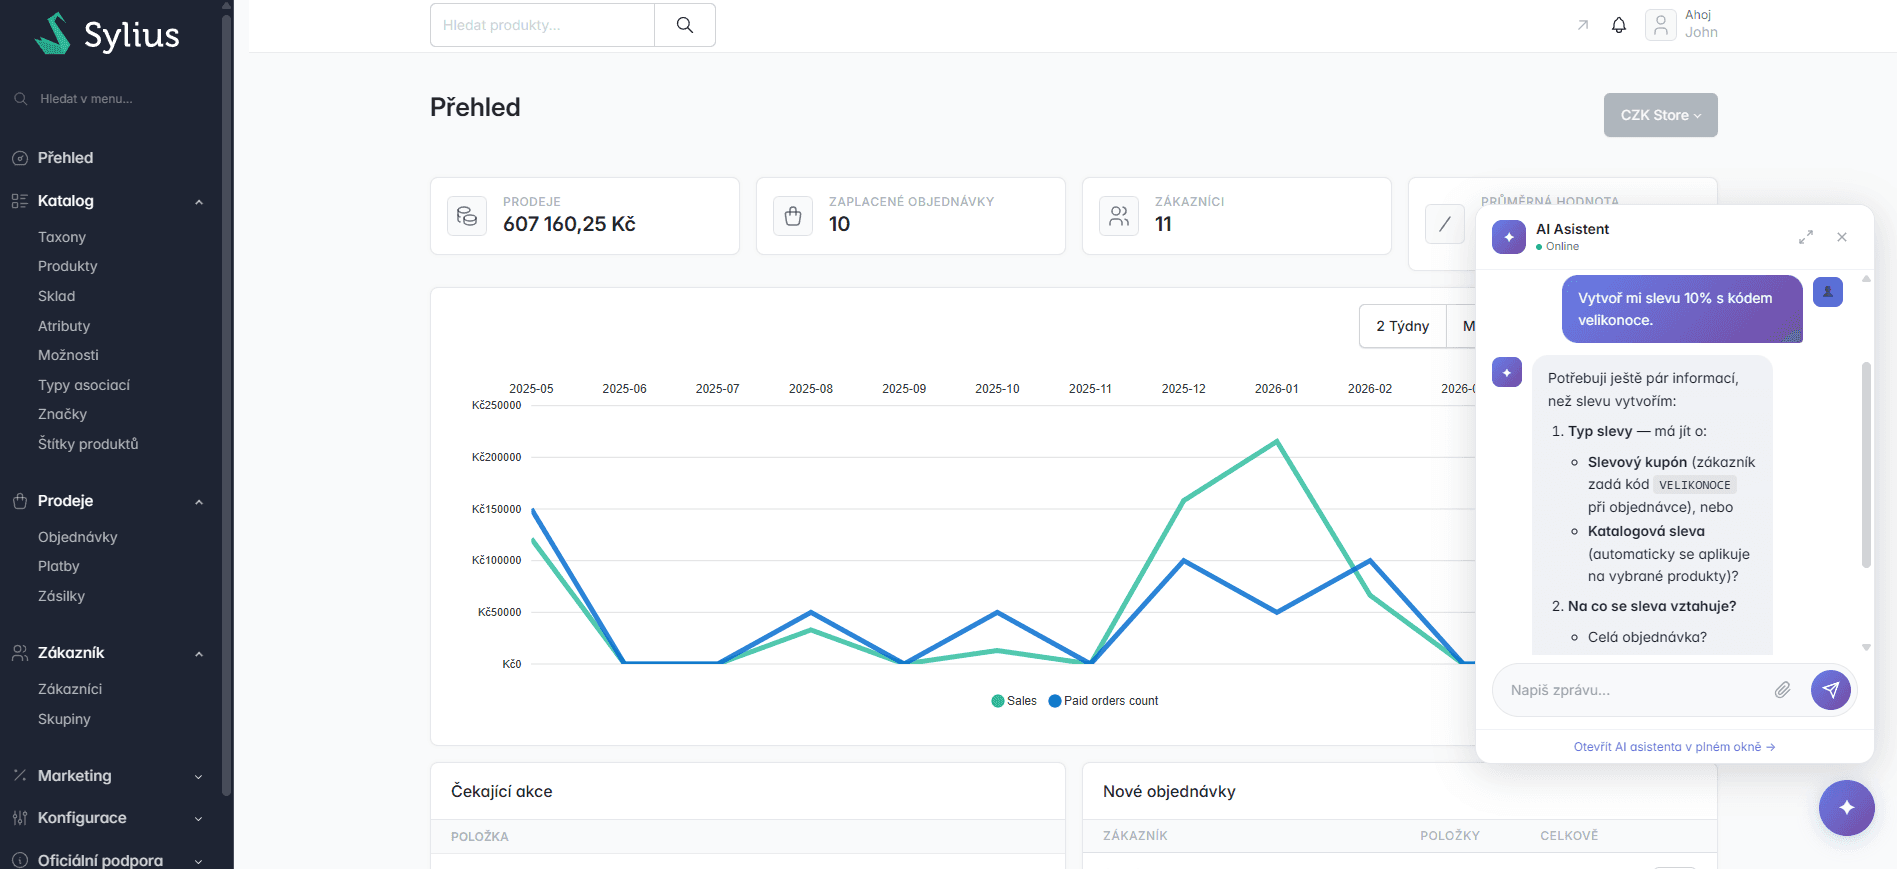
Task: Click the Sylius logo
Action: 108,34
